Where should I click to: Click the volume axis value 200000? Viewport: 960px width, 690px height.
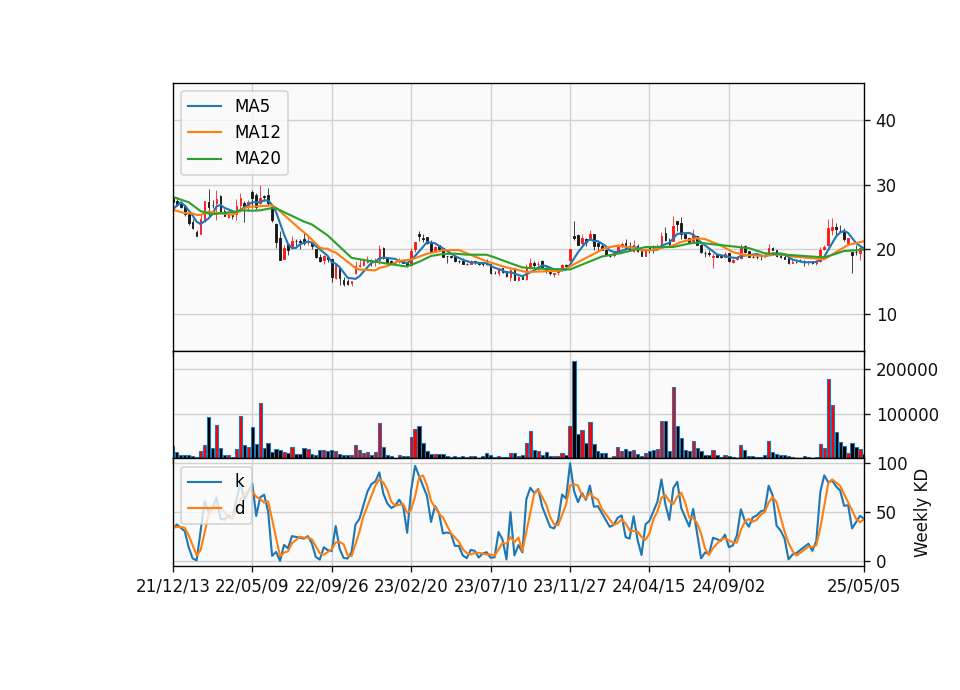tap(907, 370)
